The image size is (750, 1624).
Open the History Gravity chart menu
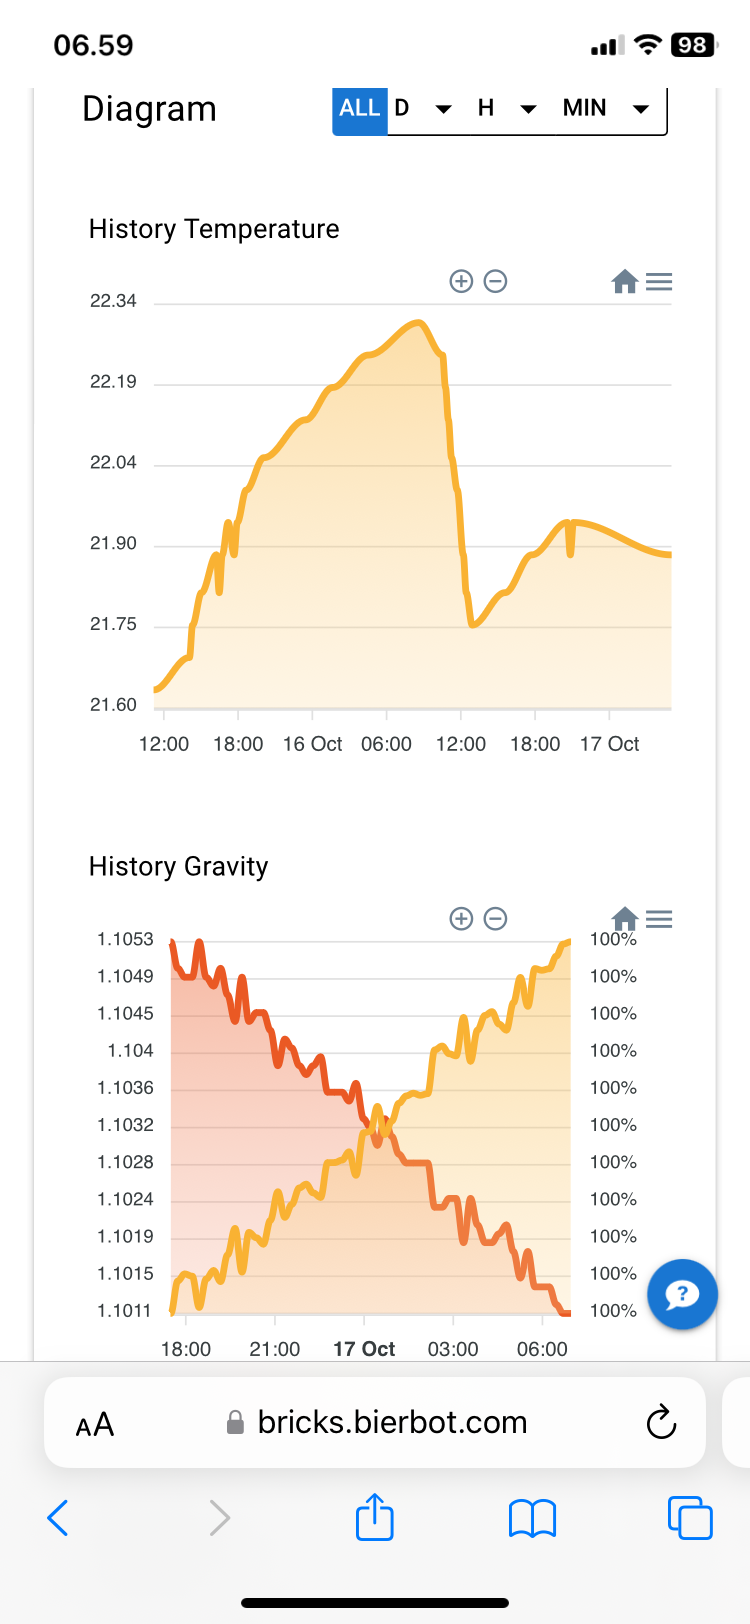coord(659,918)
